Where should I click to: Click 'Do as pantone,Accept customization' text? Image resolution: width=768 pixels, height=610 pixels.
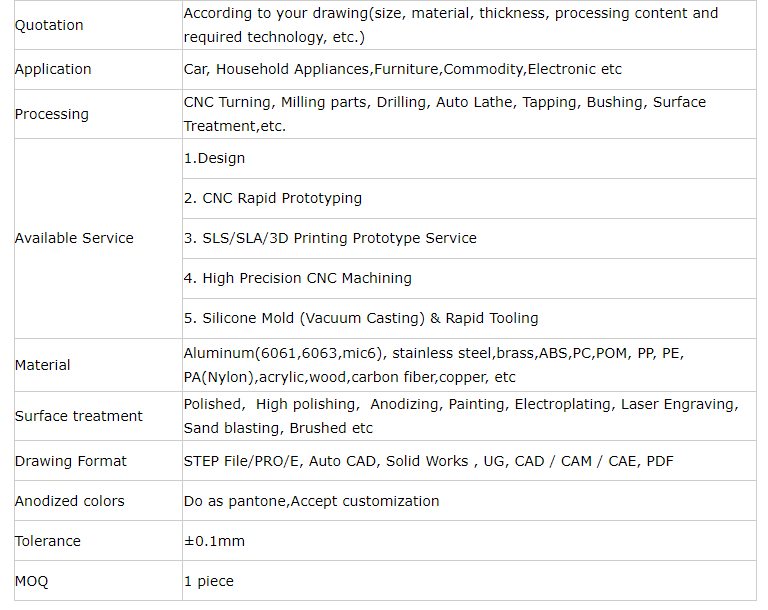[x=312, y=501]
